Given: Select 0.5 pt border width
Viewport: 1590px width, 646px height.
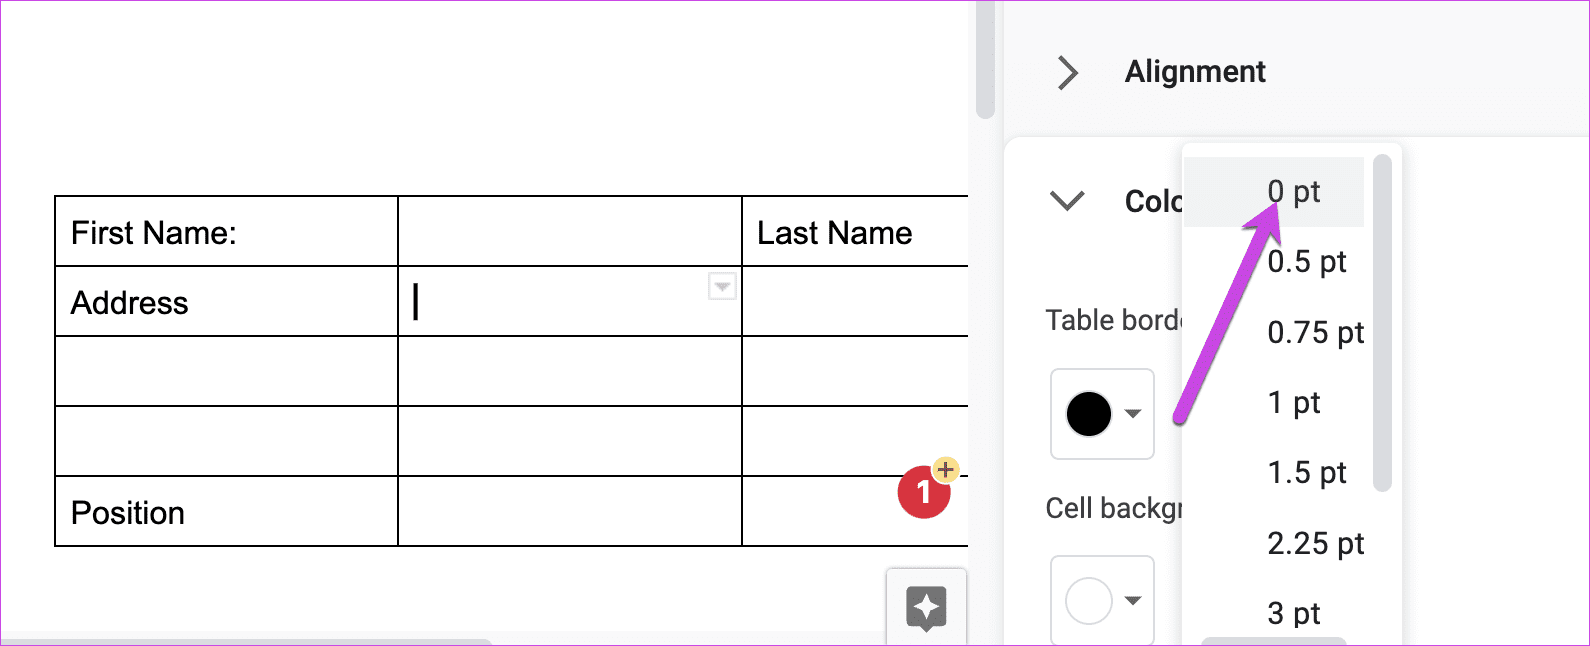Looking at the screenshot, I should 1274,262.
